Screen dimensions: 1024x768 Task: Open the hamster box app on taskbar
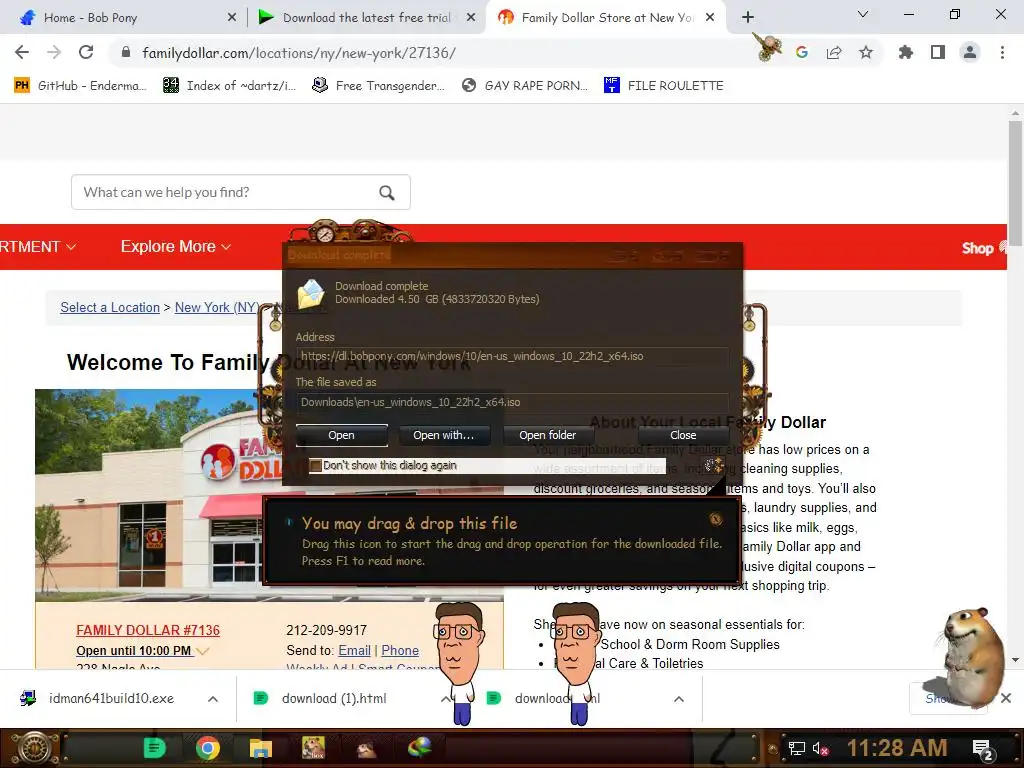click(313, 748)
